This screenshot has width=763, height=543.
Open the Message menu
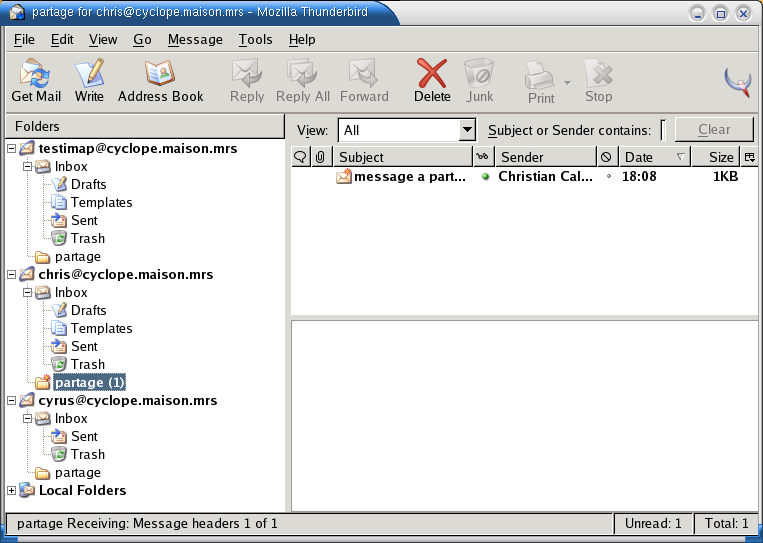(195, 39)
